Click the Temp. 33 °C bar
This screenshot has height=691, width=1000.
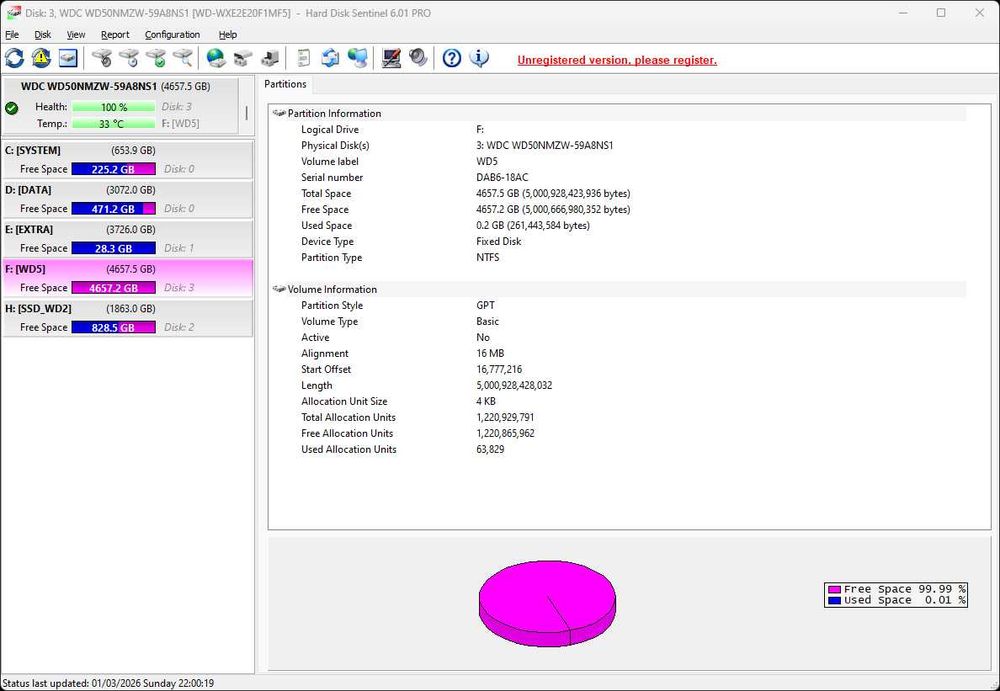pyautogui.click(x=114, y=124)
